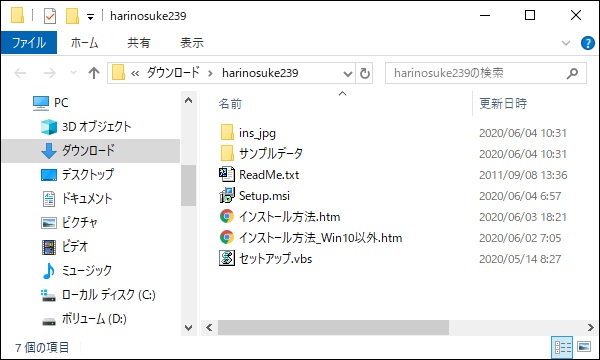Open the help question mark icon
Screen dimensions: 600x360
pos(587,43)
